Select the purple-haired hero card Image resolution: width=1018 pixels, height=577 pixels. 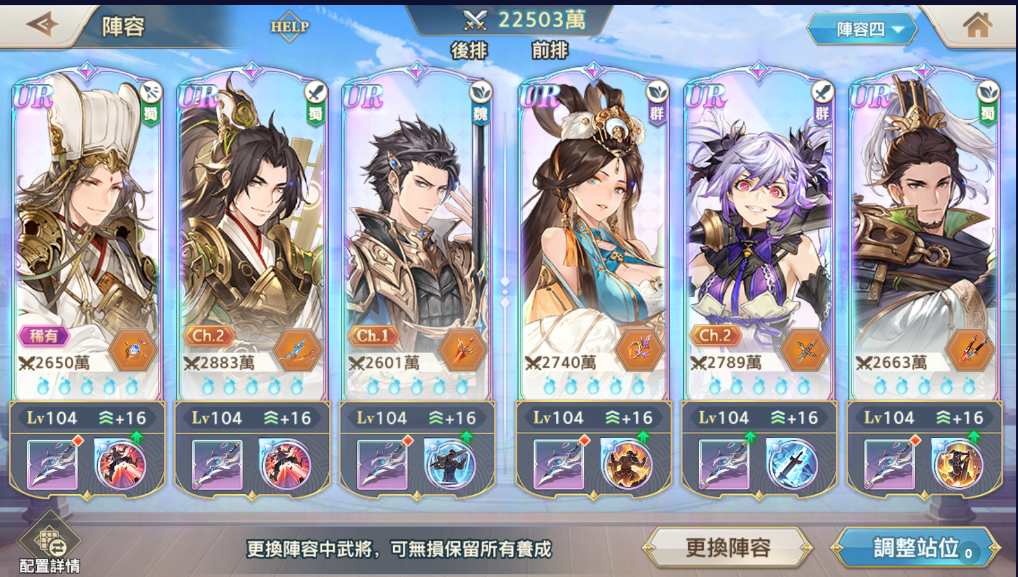[x=758, y=234]
